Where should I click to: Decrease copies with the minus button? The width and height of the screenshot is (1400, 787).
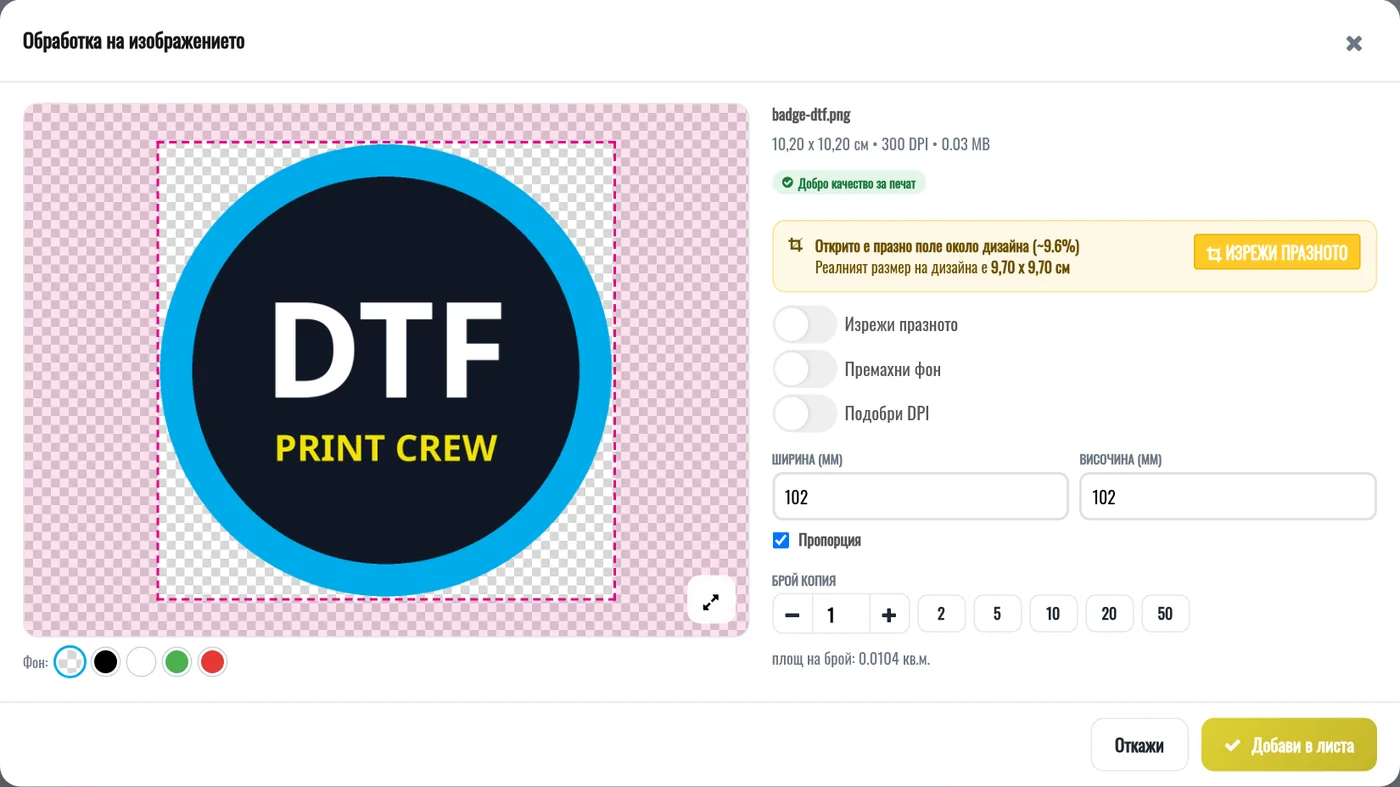point(793,614)
